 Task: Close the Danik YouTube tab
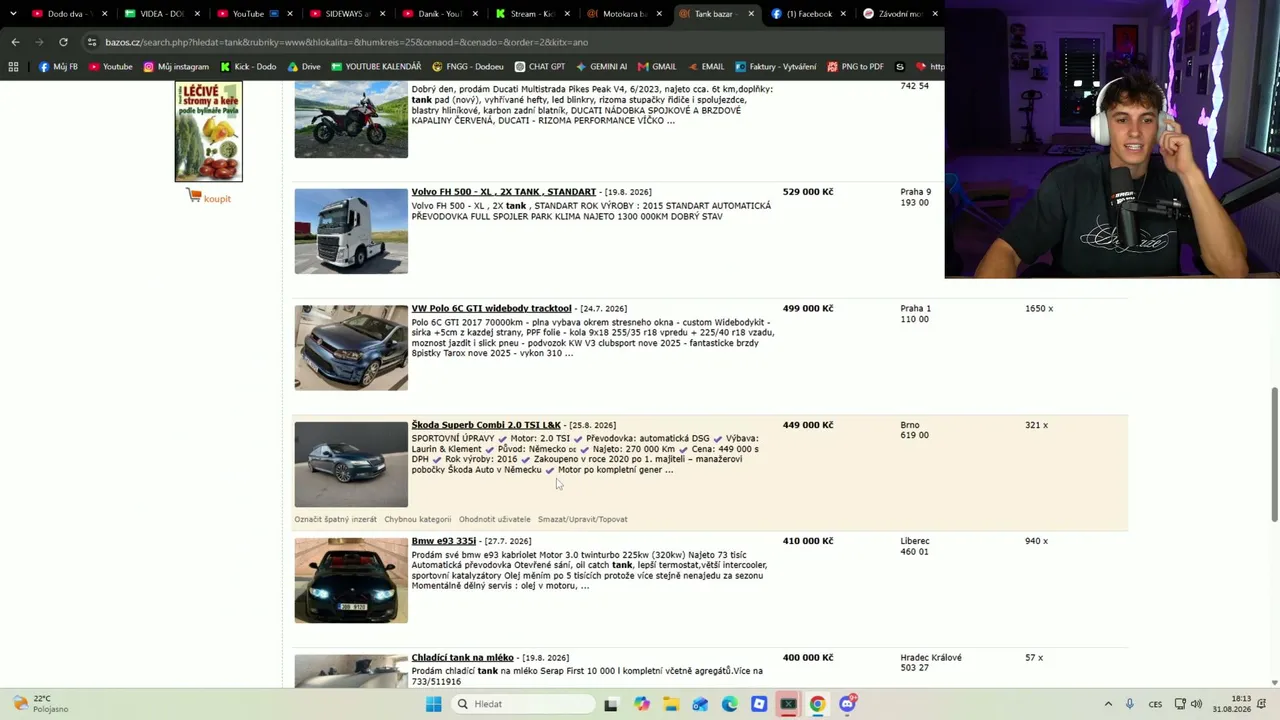click(x=475, y=14)
